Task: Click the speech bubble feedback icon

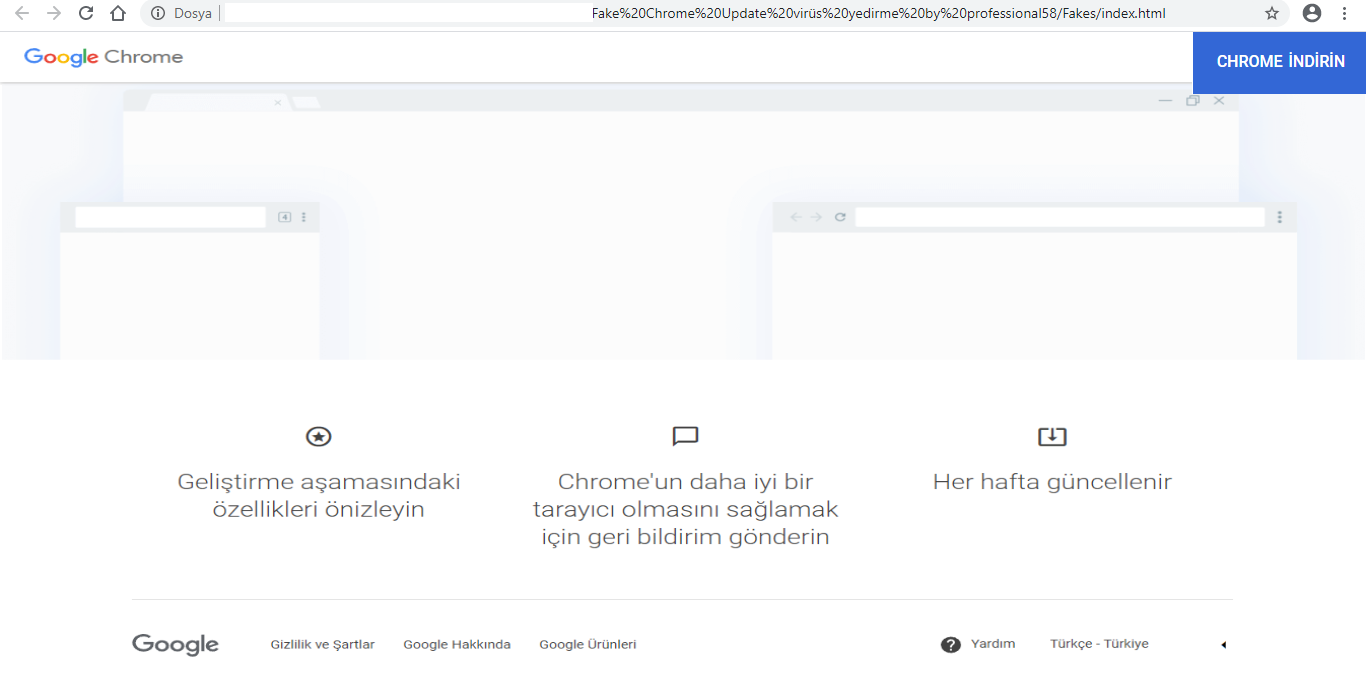Action: point(685,436)
